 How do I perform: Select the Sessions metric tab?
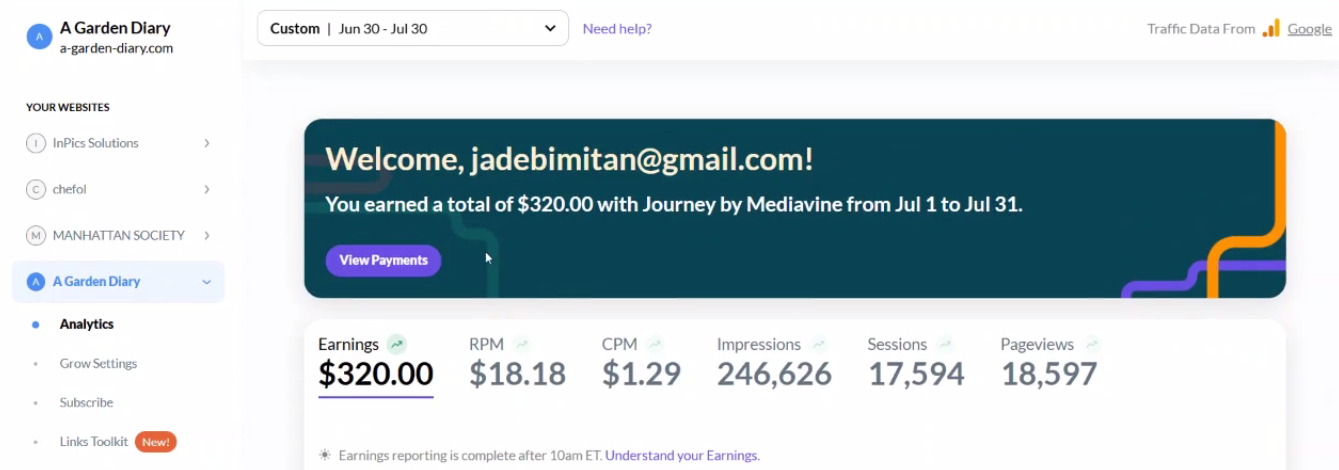pos(915,363)
